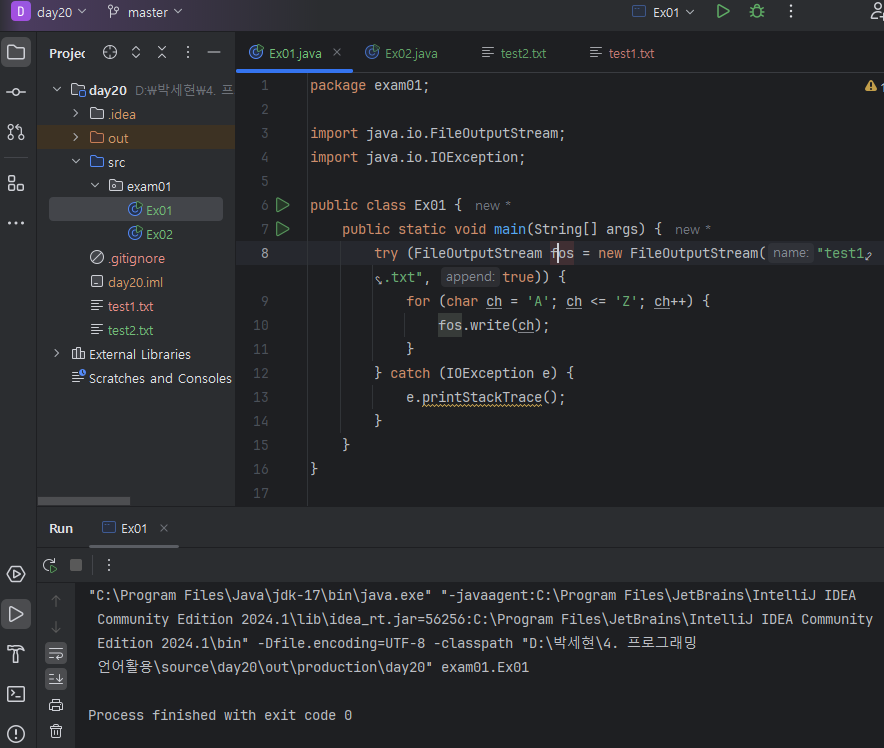Collapse the exam01 package

[x=95, y=185]
